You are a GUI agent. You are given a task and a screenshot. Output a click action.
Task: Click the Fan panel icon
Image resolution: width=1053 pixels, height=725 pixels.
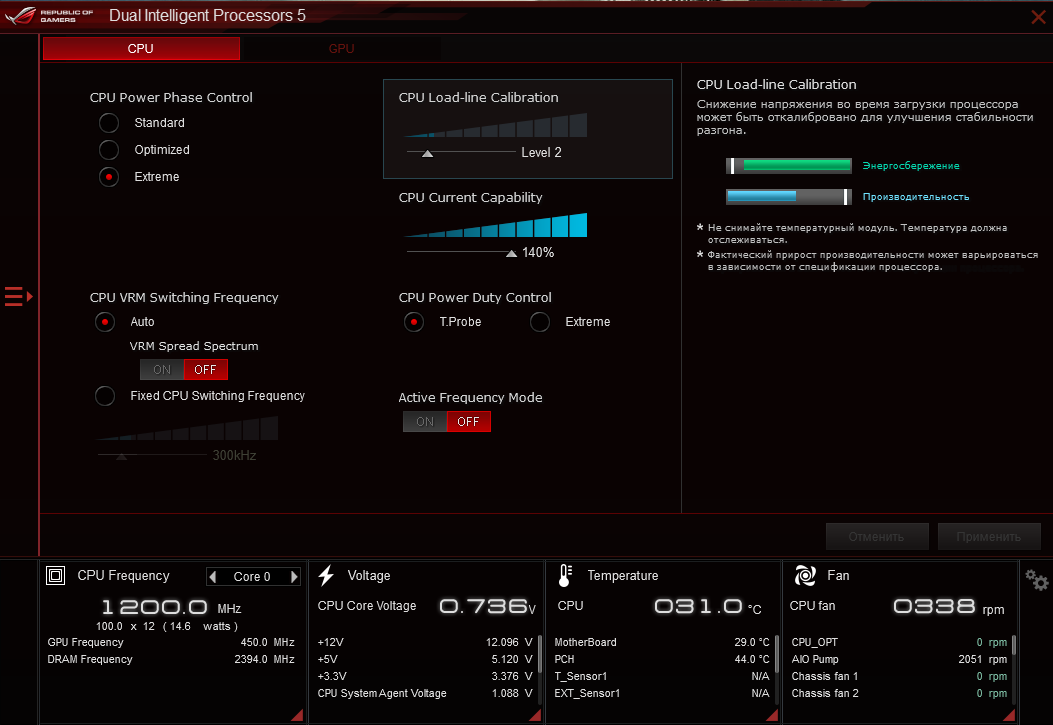(805, 575)
